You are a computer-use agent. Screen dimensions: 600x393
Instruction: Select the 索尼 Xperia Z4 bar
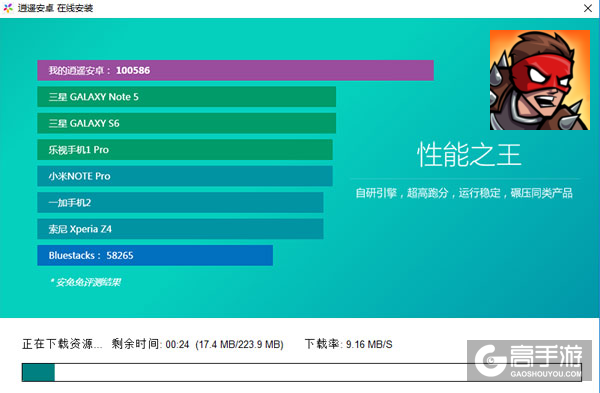[180, 229]
